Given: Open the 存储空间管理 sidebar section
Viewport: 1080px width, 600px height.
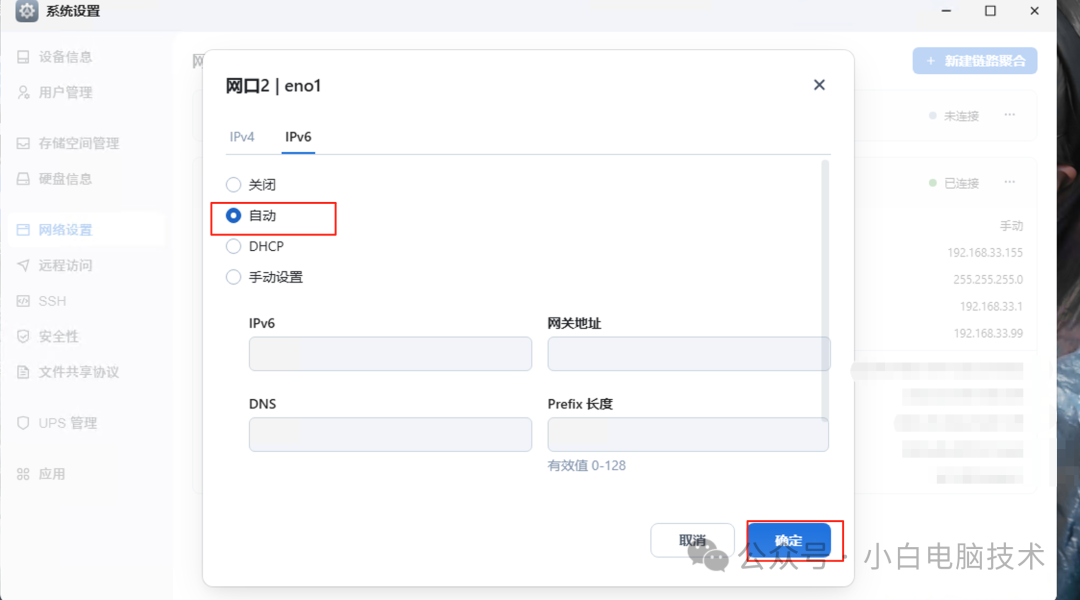Looking at the screenshot, I should coord(70,143).
